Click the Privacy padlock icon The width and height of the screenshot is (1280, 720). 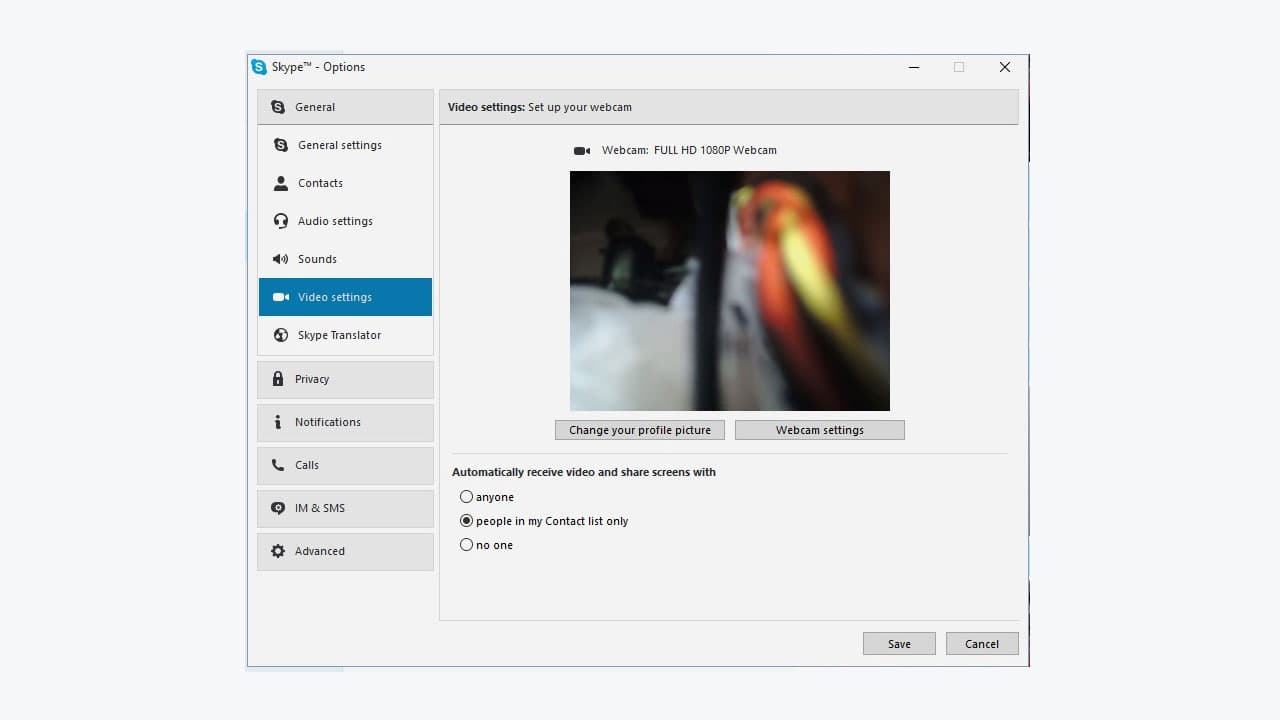[x=278, y=379]
